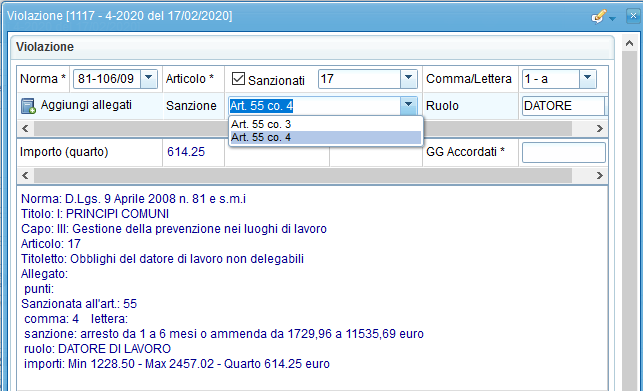Select Art. 55 co. 3 from the list
Screen dimensions: 643x391
(326, 124)
